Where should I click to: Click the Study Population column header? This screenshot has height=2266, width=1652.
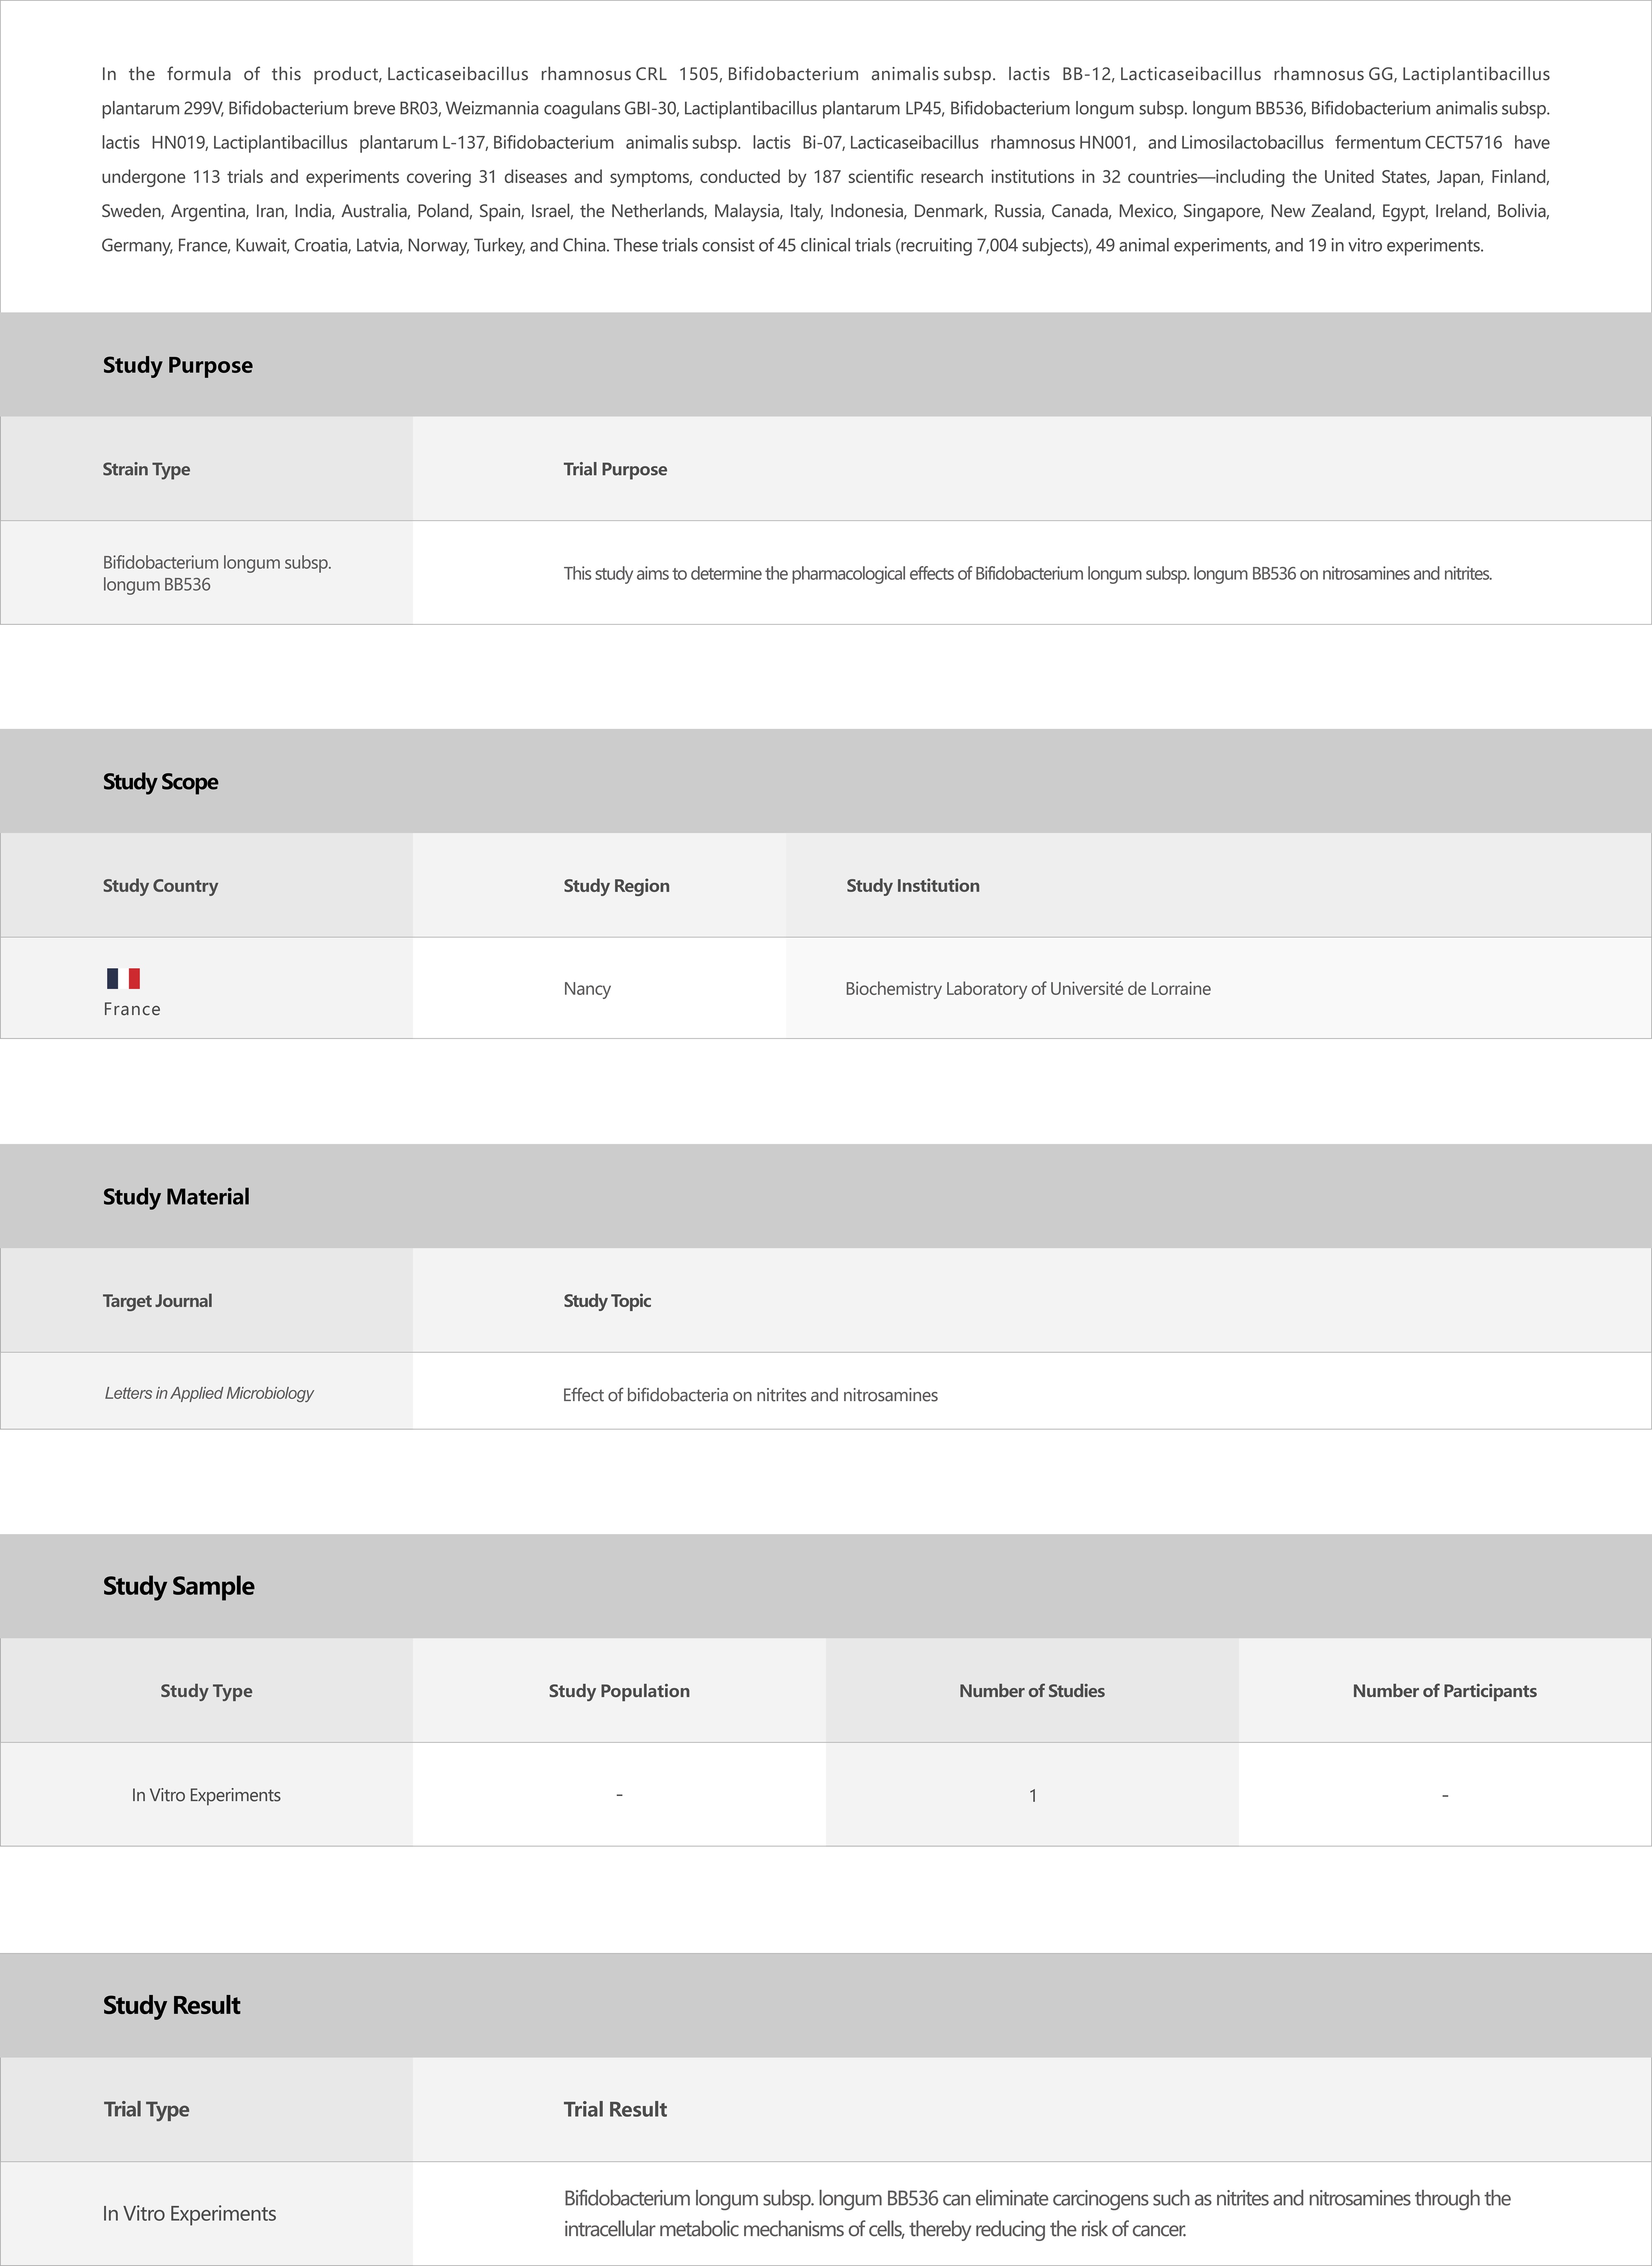(x=618, y=1690)
